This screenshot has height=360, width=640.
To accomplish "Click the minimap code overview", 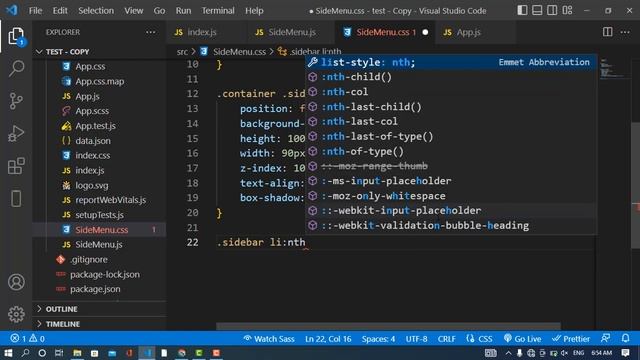I will click(x=614, y=69).
